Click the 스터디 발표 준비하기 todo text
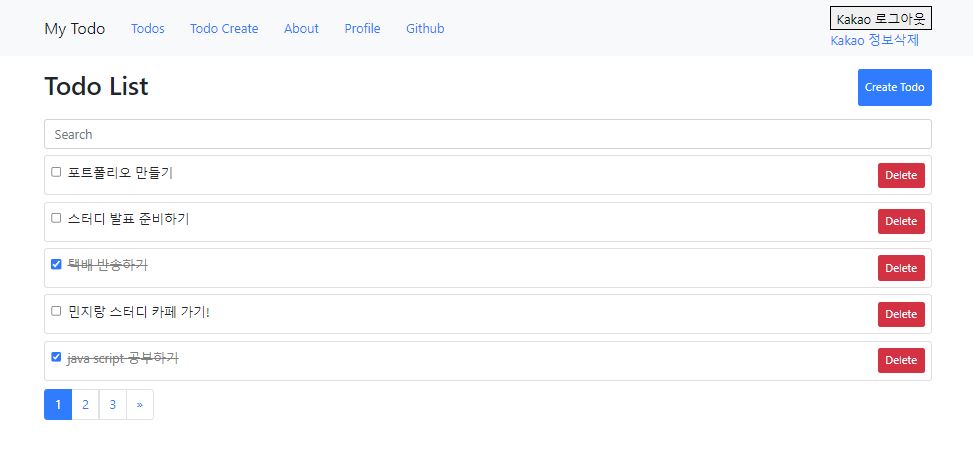The image size is (973, 471). pos(128,219)
